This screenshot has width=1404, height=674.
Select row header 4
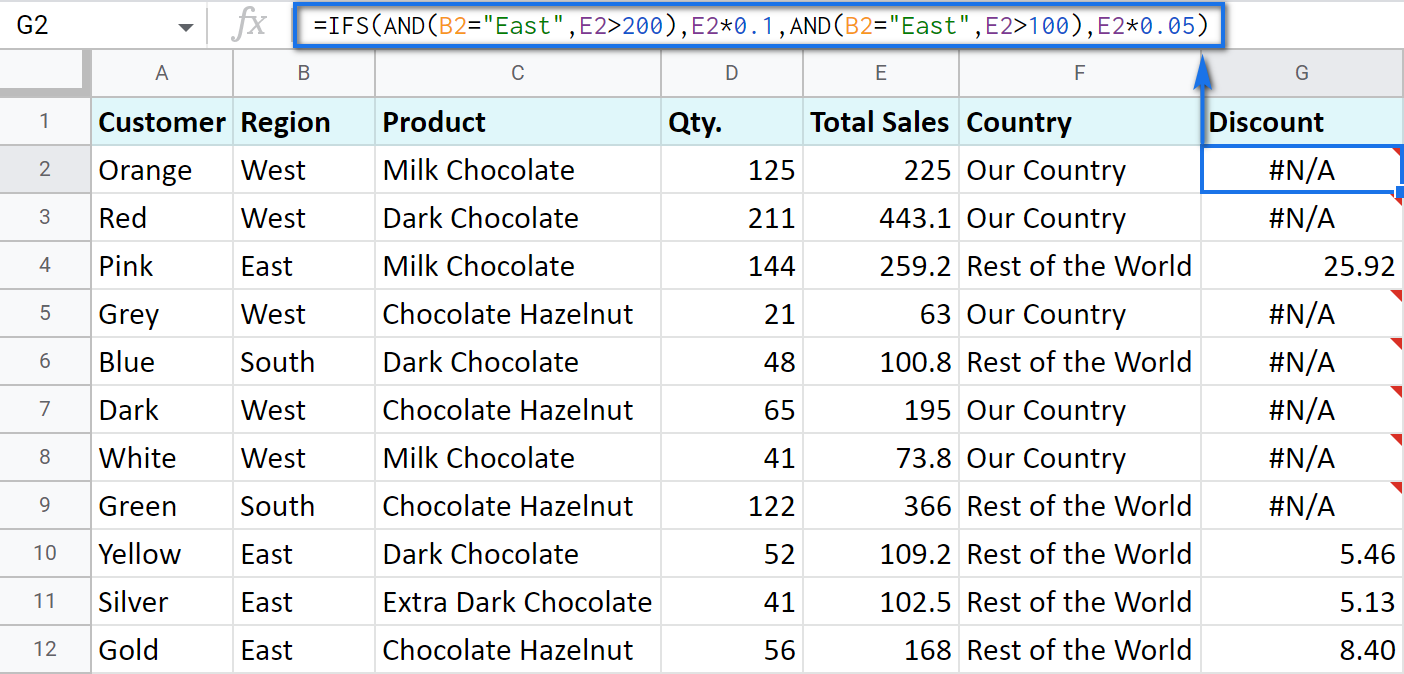pos(45,265)
